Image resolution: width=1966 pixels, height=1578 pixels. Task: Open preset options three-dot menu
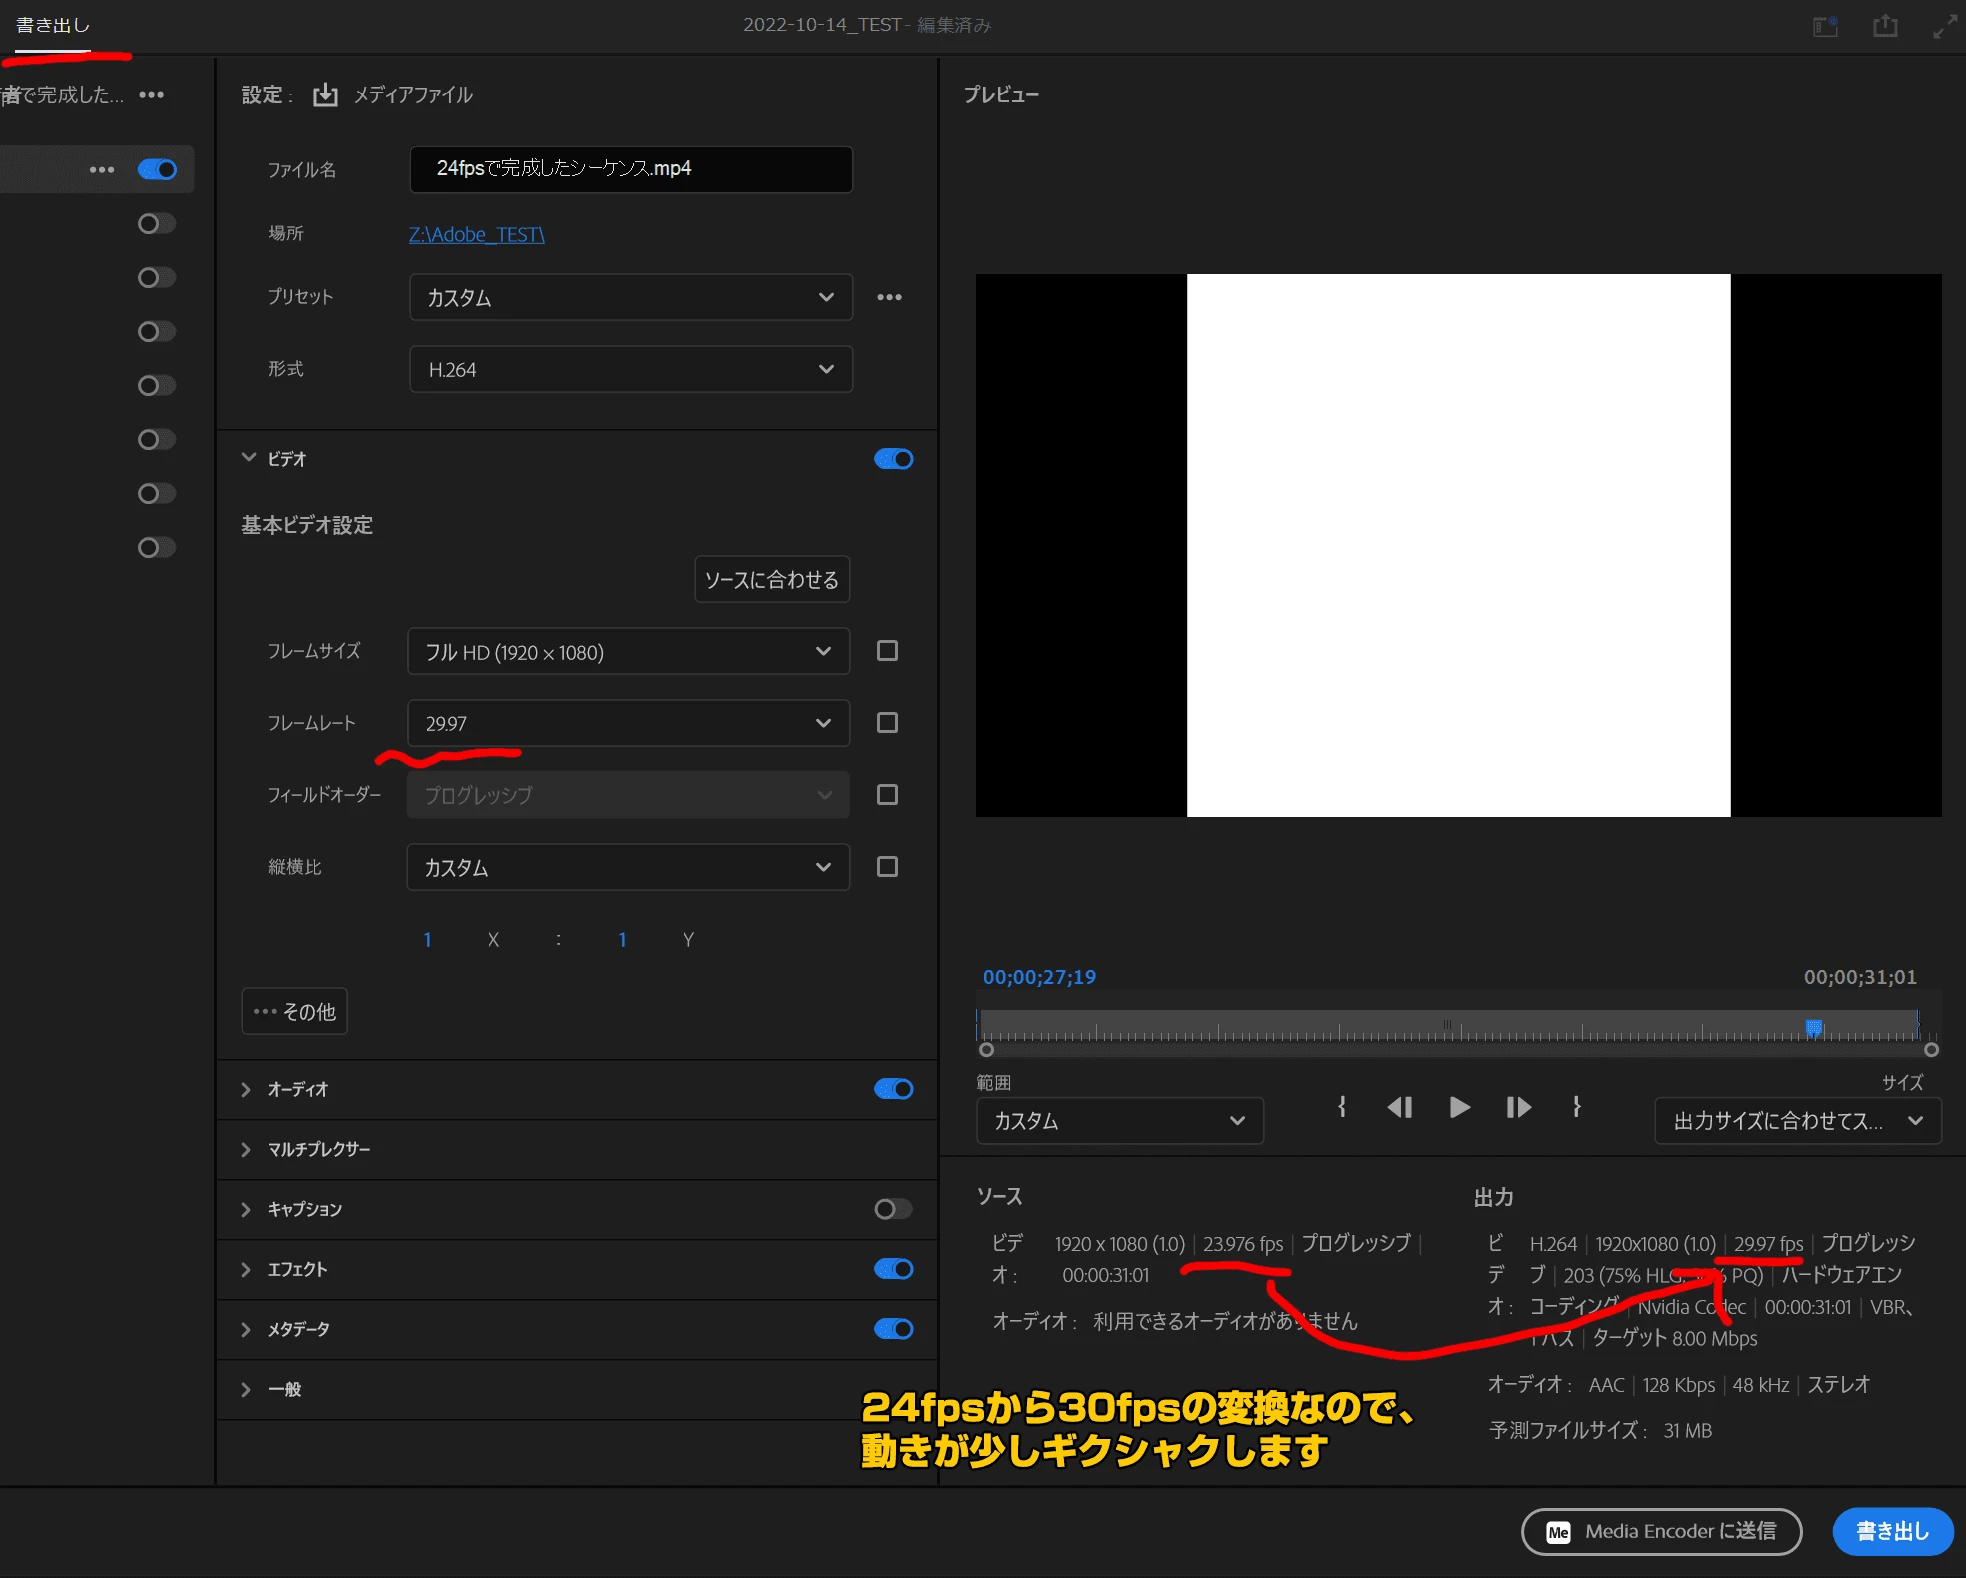coord(889,297)
